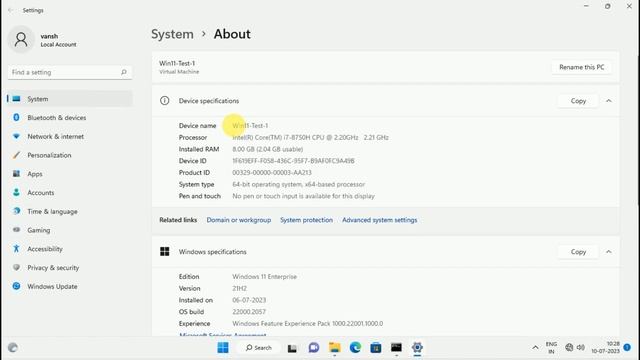Viewport: 640px width, 360px height.
Task: Click the System breadcrumb in the header
Action: 172,34
